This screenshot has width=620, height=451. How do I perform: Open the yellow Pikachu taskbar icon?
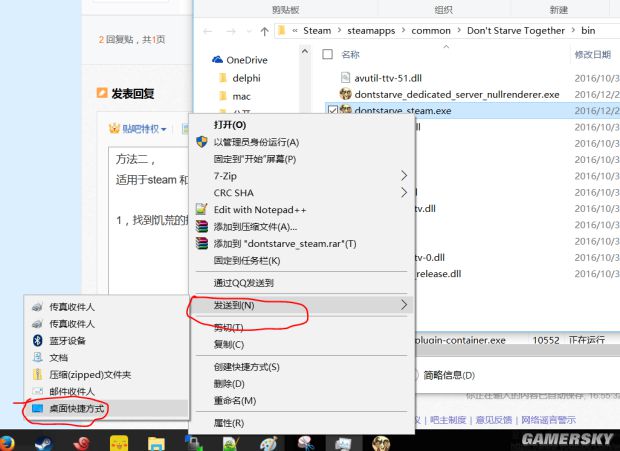coord(119,443)
